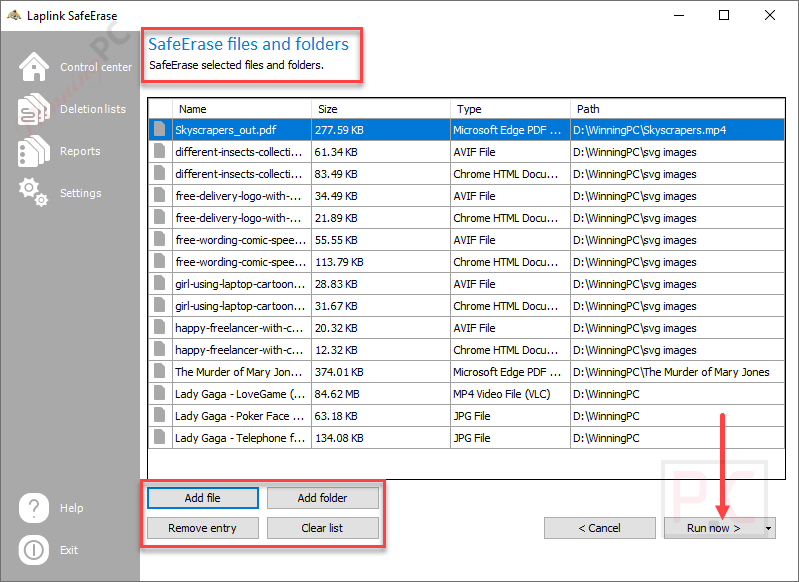Click the Add file button
Image resolution: width=799 pixels, height=582 pixels.
pyautogui.click(x=203, y=498)
